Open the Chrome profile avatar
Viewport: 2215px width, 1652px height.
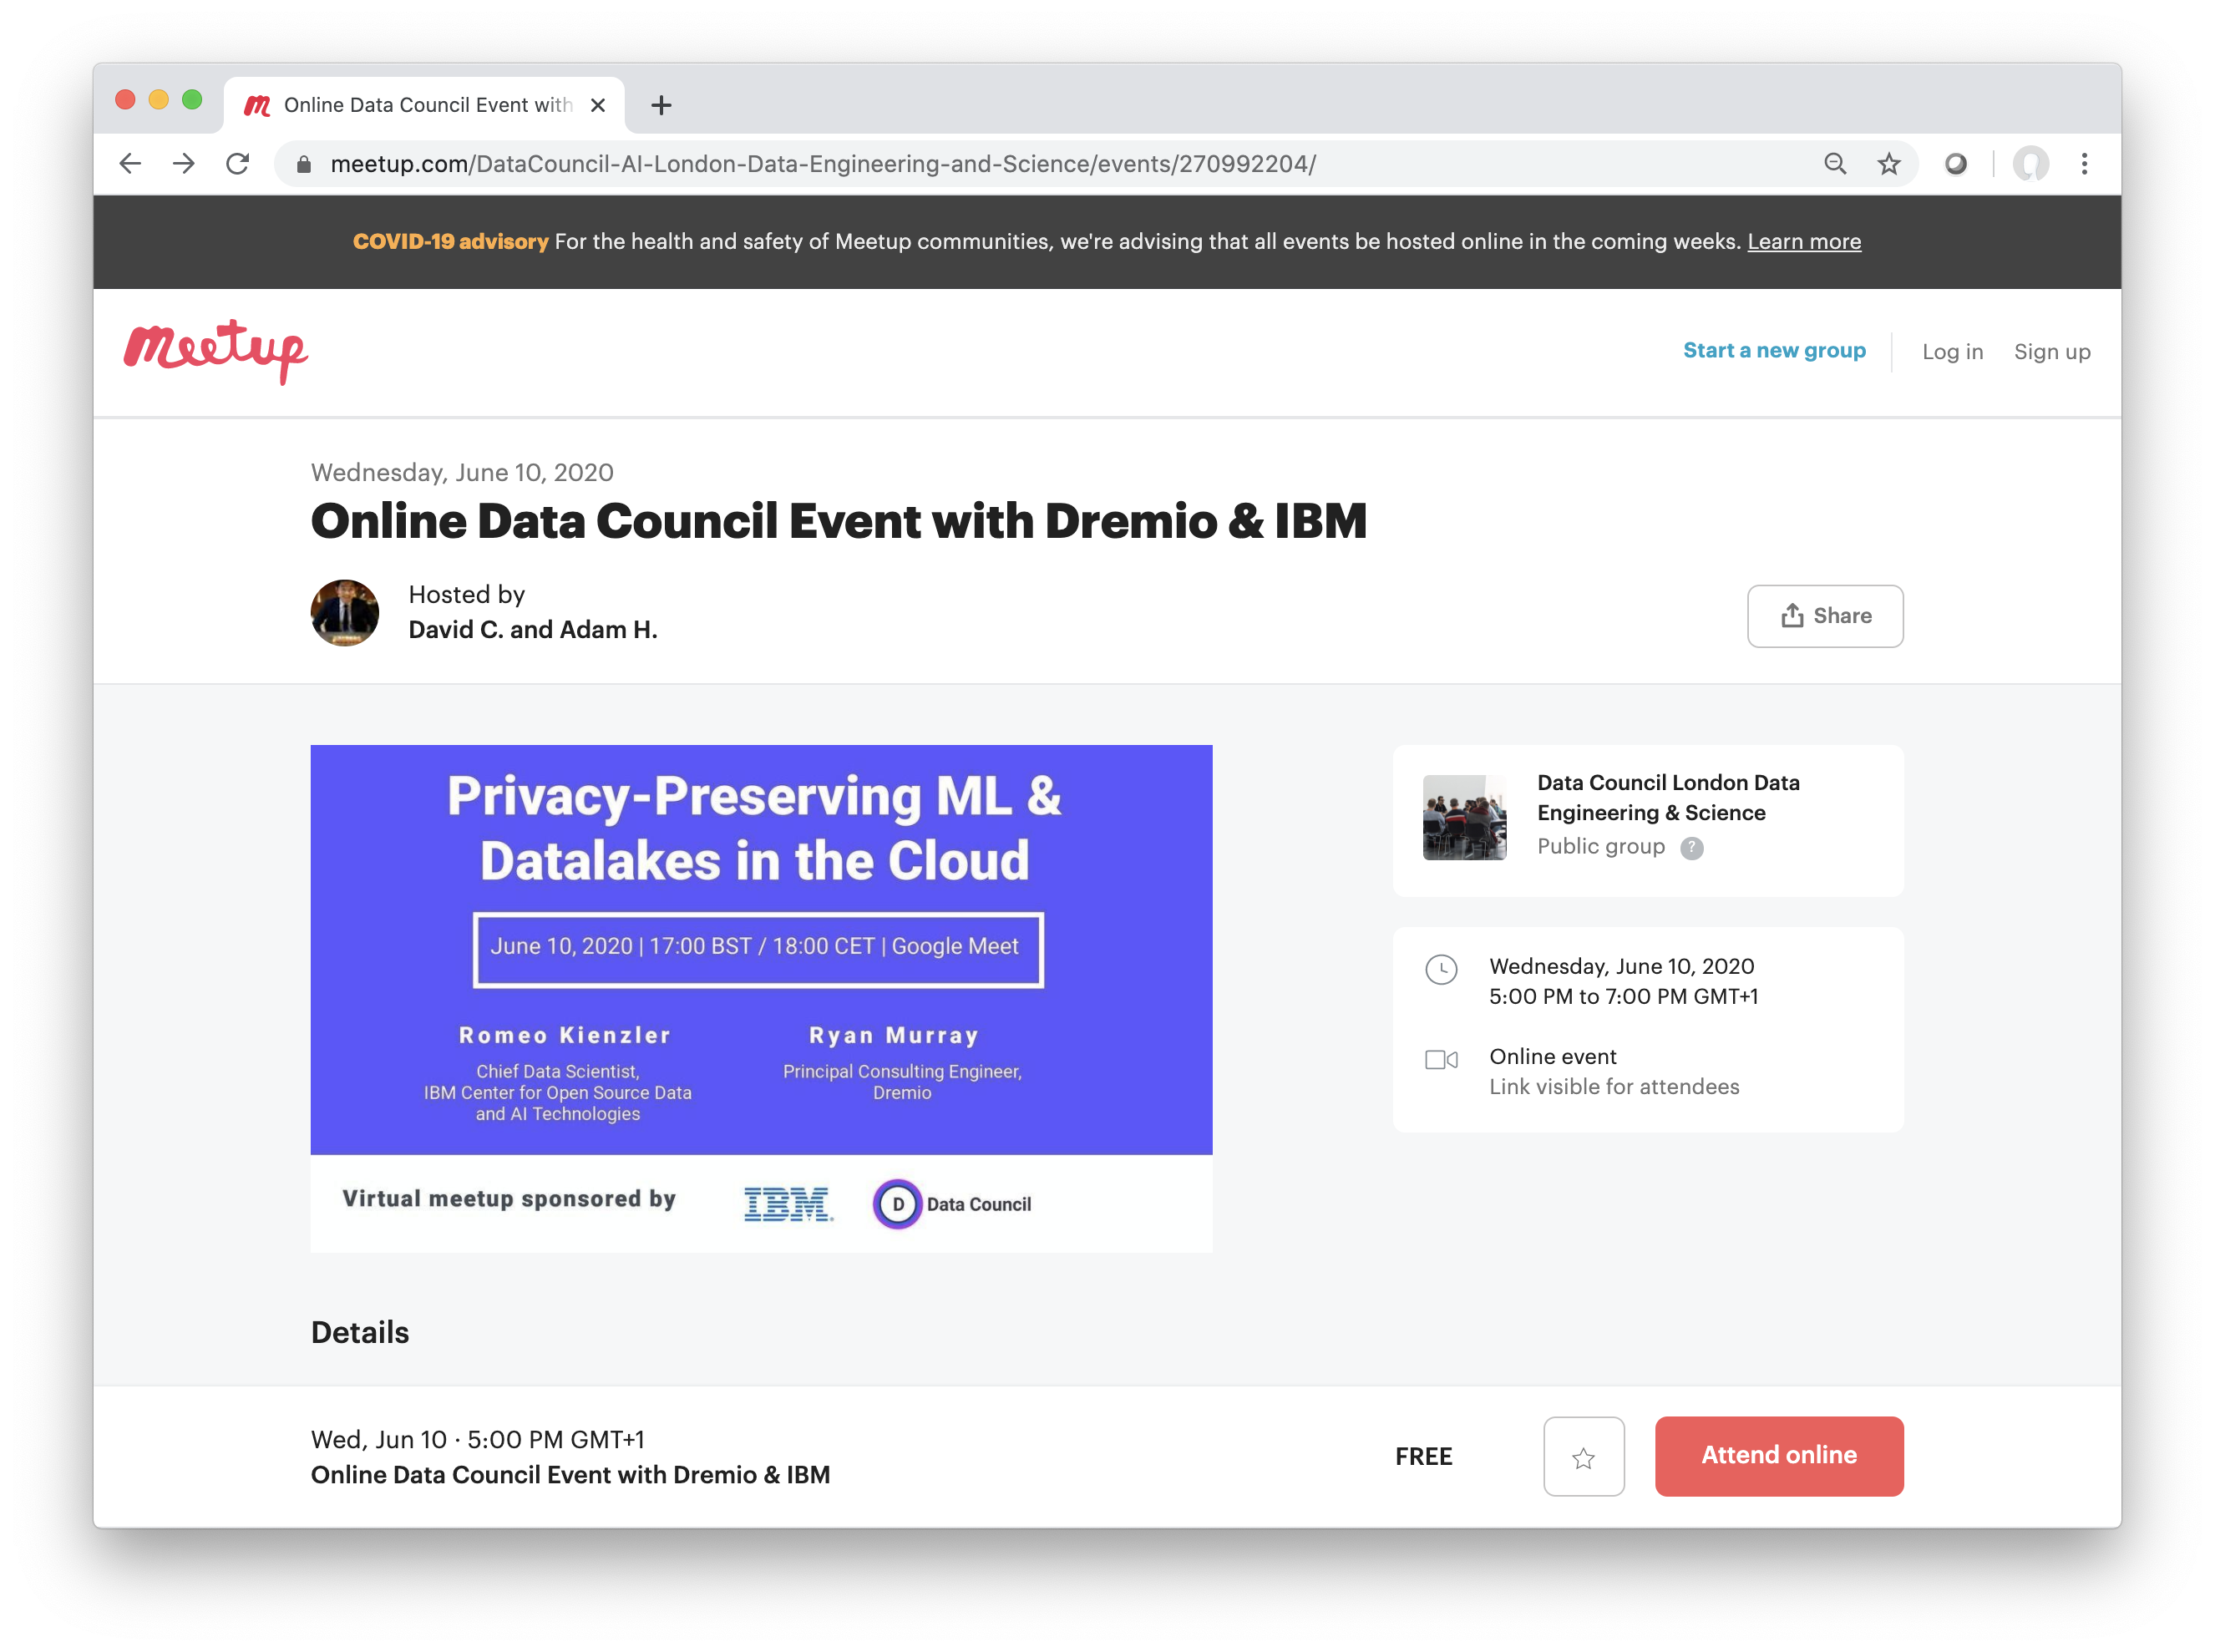(x=2030, y=163)
